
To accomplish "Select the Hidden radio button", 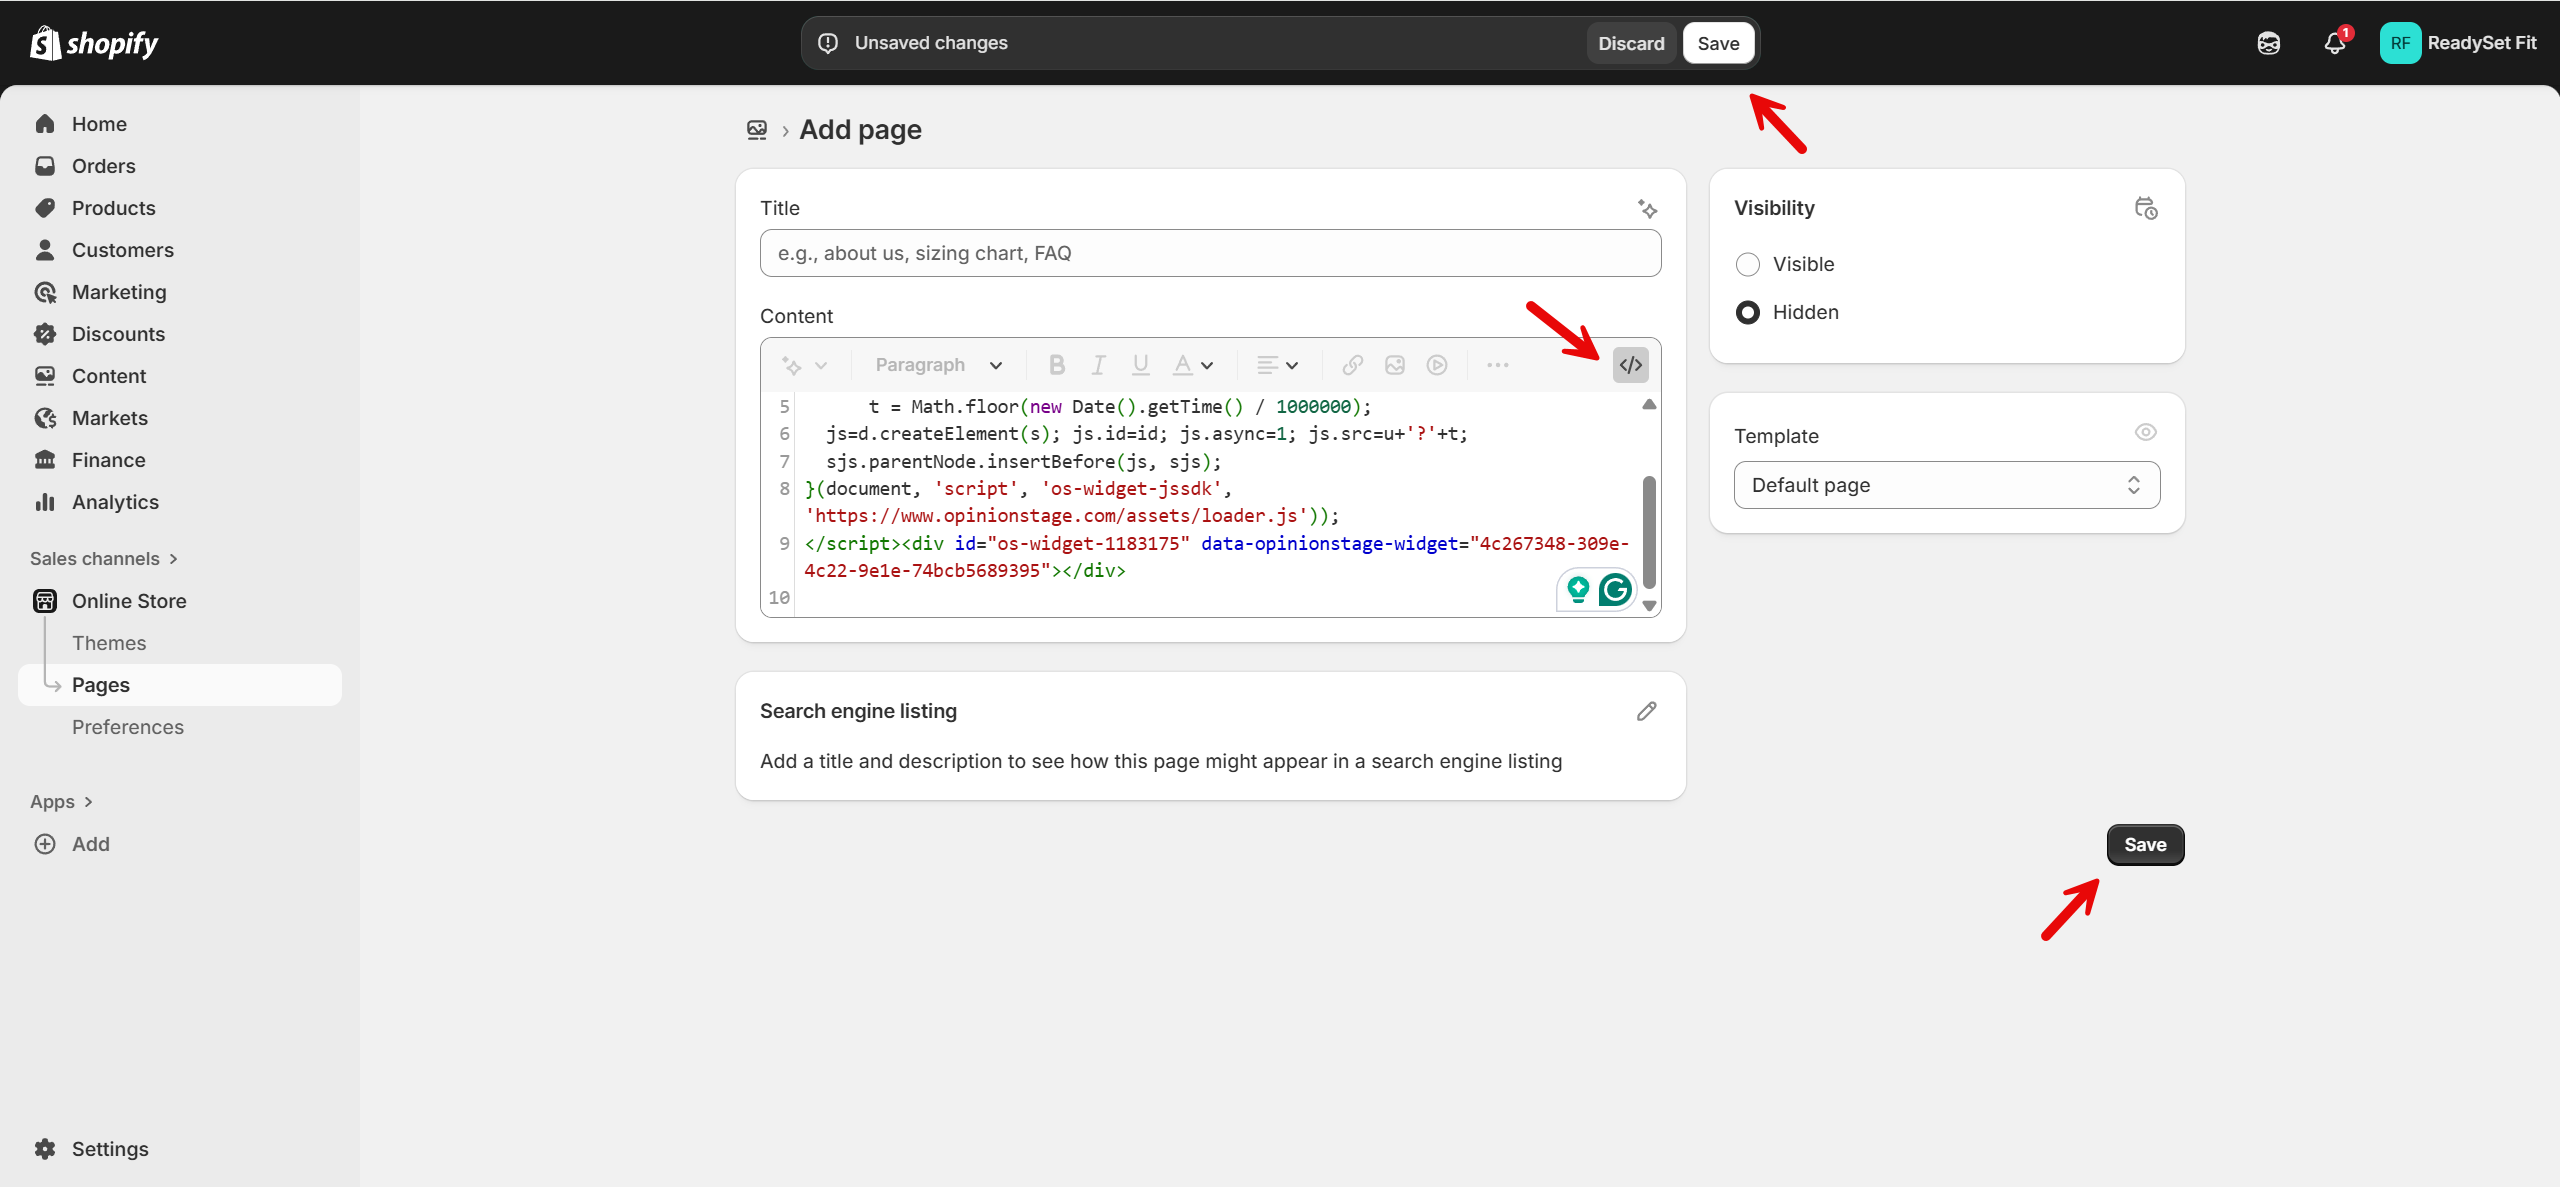I will click(1747, 312).
